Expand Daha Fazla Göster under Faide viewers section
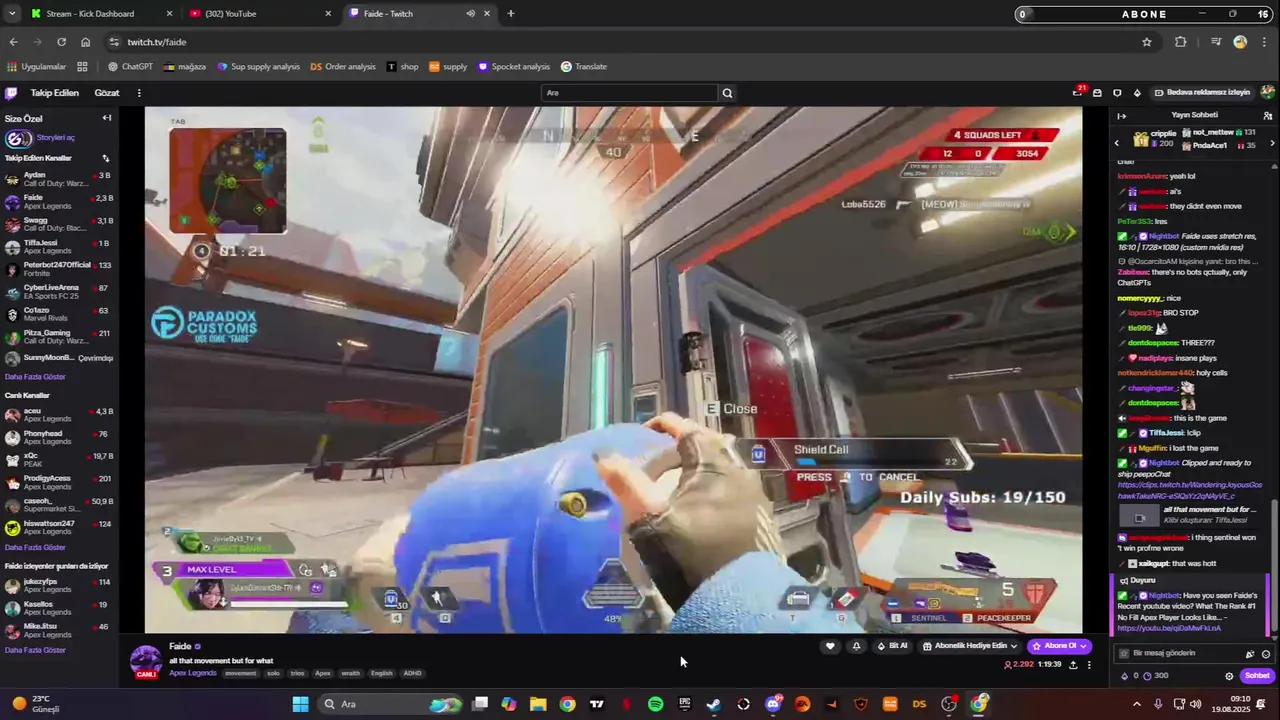This screenshot has width=1280, height=720. tap(35, 650)
